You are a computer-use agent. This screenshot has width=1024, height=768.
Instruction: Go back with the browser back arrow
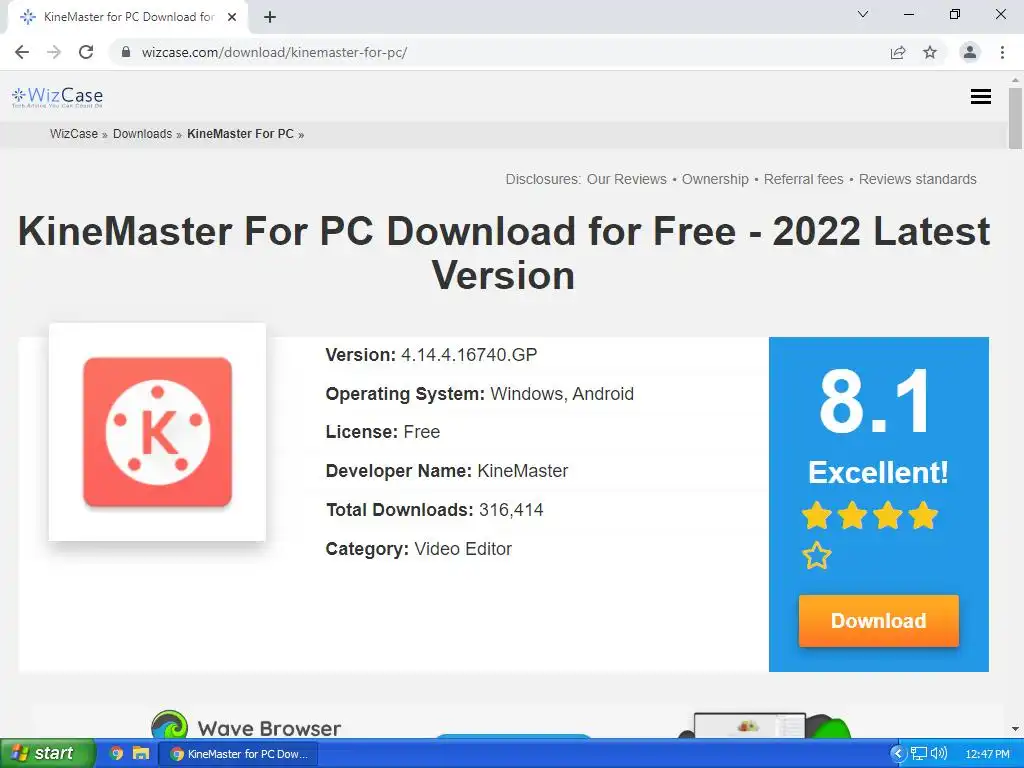(22, 52)
